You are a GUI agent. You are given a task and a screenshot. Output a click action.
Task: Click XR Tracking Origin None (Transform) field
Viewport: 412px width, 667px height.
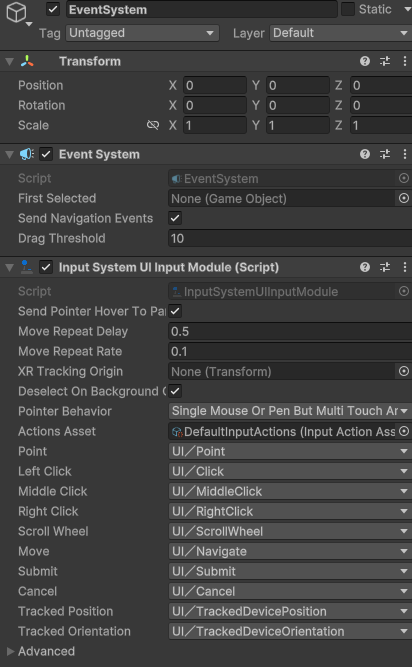point(282,371)
